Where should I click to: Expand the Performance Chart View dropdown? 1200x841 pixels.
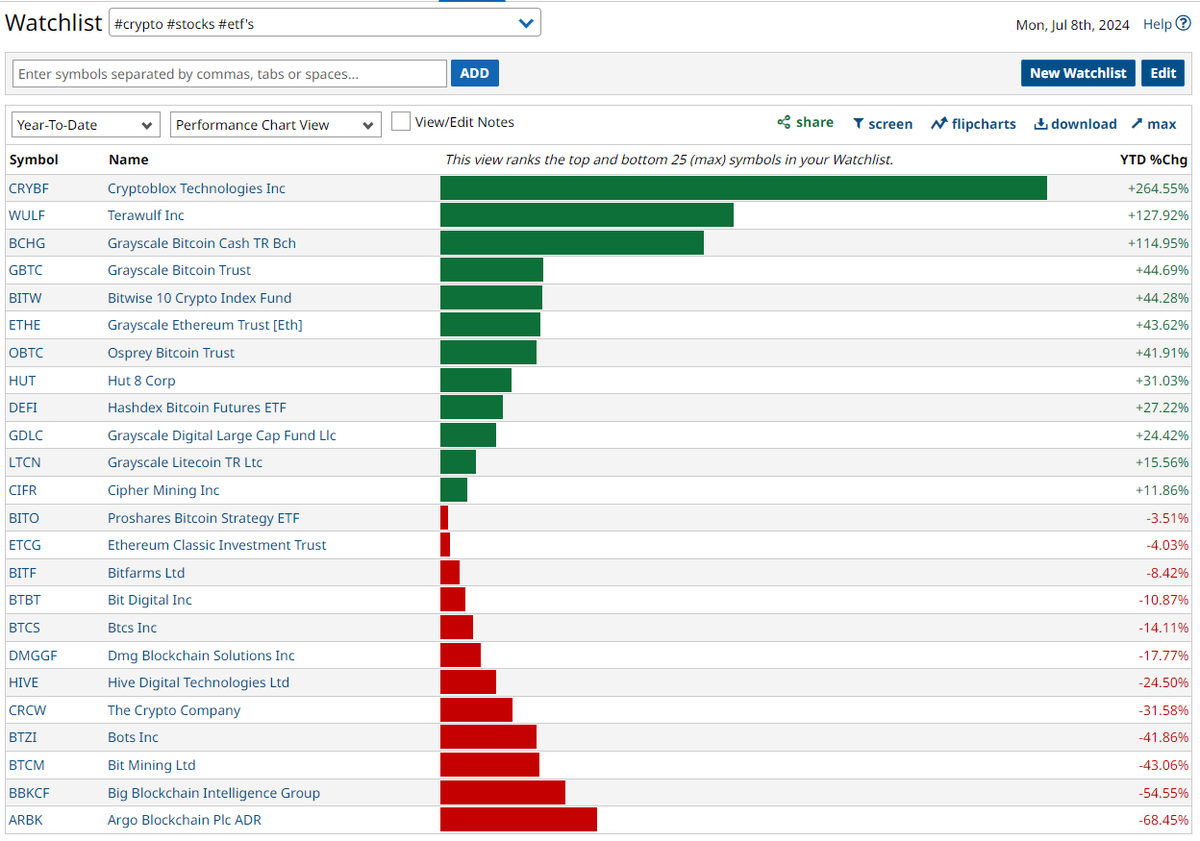click(276, 125)
